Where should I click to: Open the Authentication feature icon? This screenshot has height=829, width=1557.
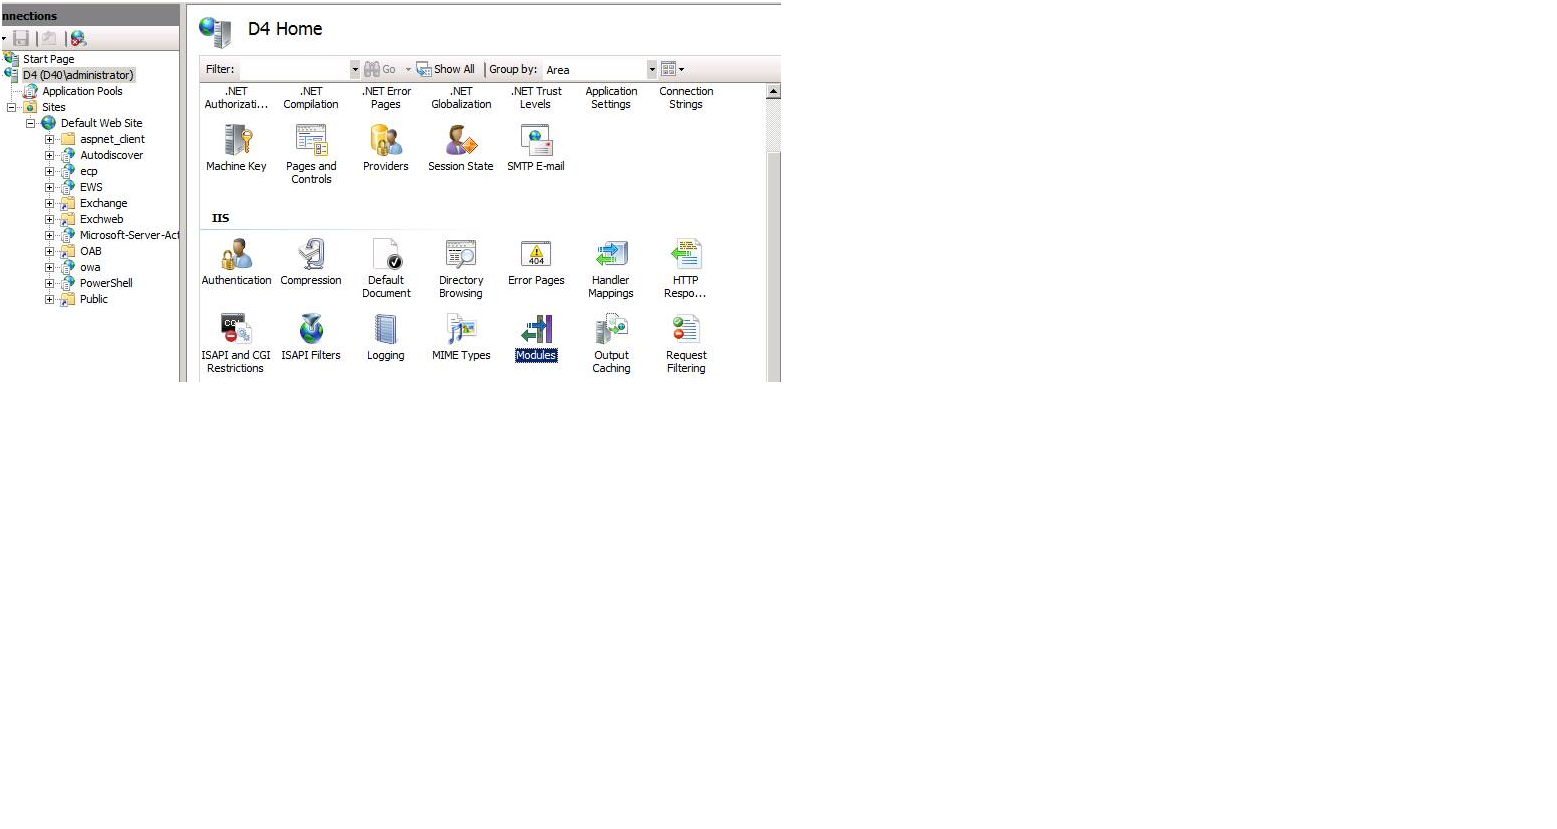236,255
